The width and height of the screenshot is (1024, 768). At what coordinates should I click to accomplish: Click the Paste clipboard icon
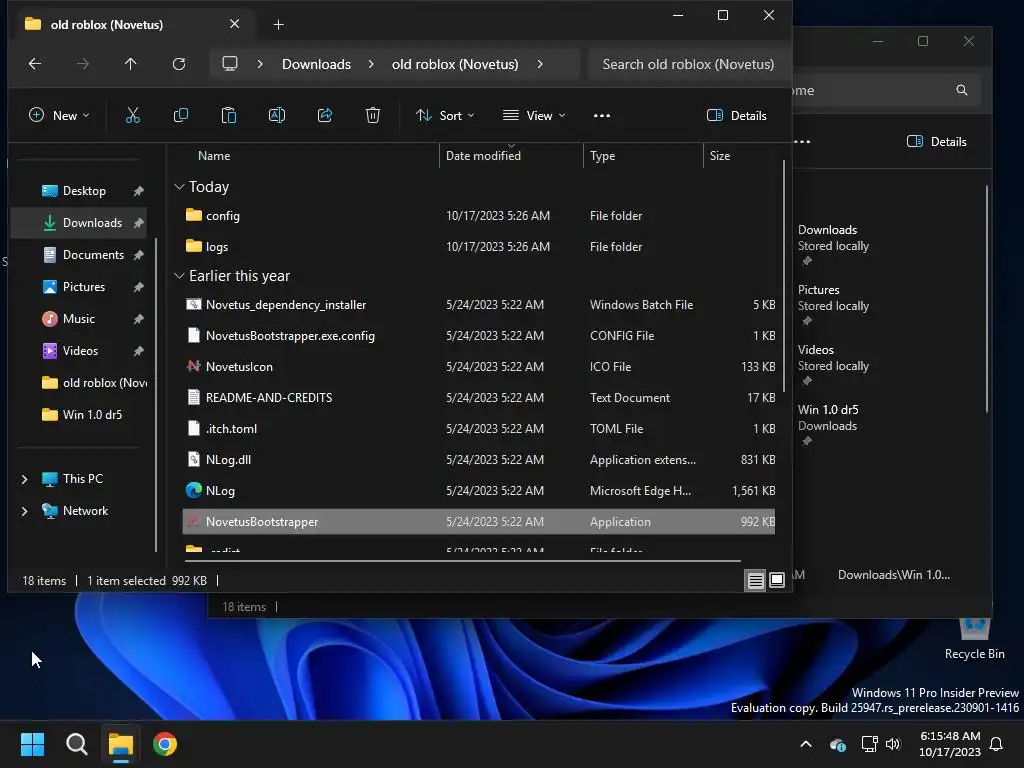(x=229, y=116)
